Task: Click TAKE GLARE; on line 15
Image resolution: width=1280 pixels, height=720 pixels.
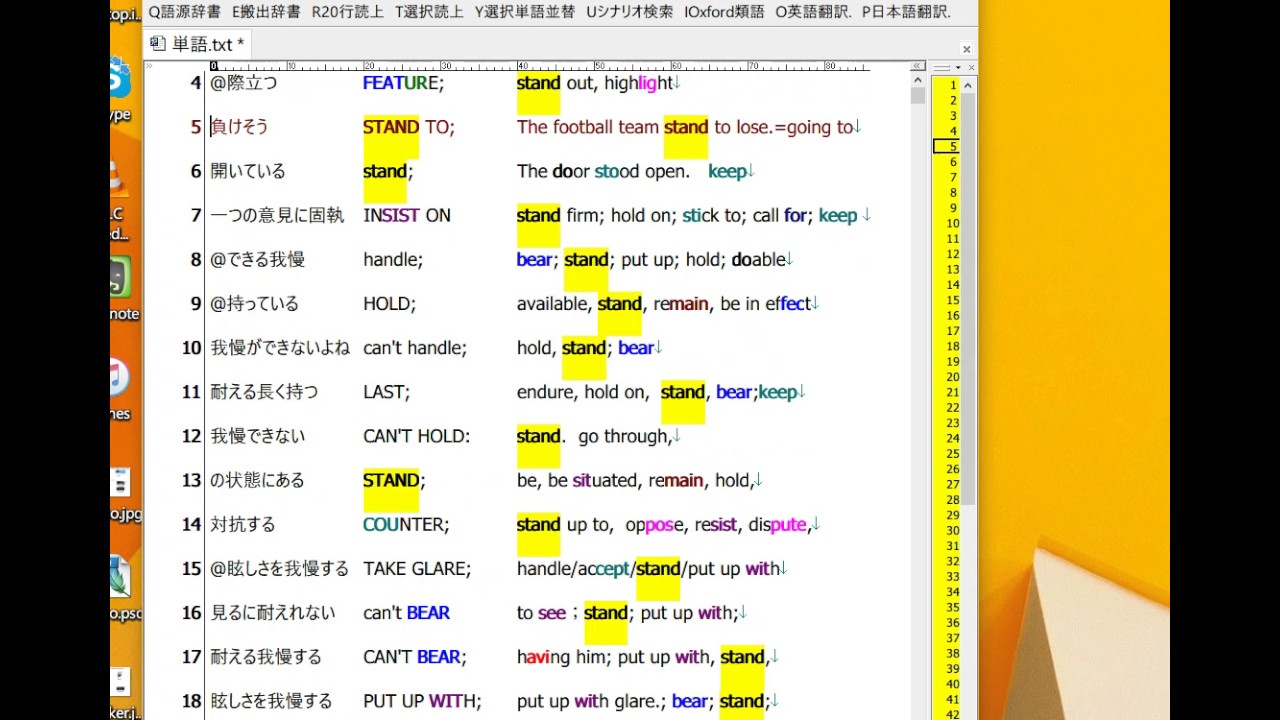Action: (x=417, y=568)
